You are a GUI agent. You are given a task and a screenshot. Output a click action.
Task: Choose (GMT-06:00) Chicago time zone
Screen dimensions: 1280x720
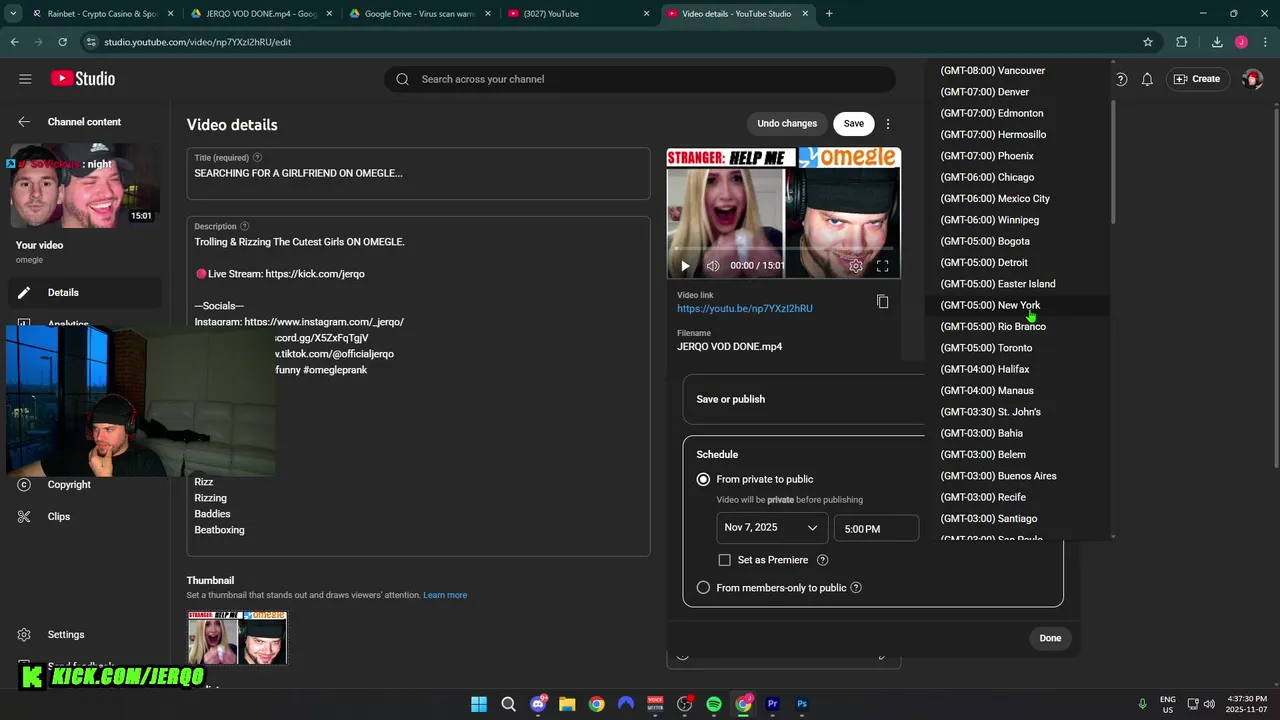tap(1018, 177)
